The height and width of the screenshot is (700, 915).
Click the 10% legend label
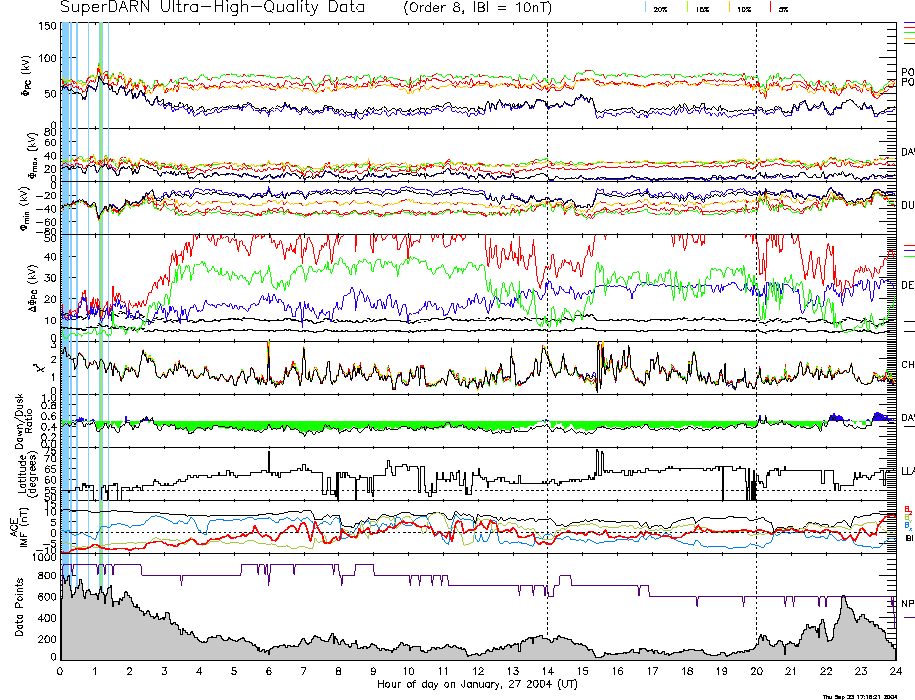(745, 8)
